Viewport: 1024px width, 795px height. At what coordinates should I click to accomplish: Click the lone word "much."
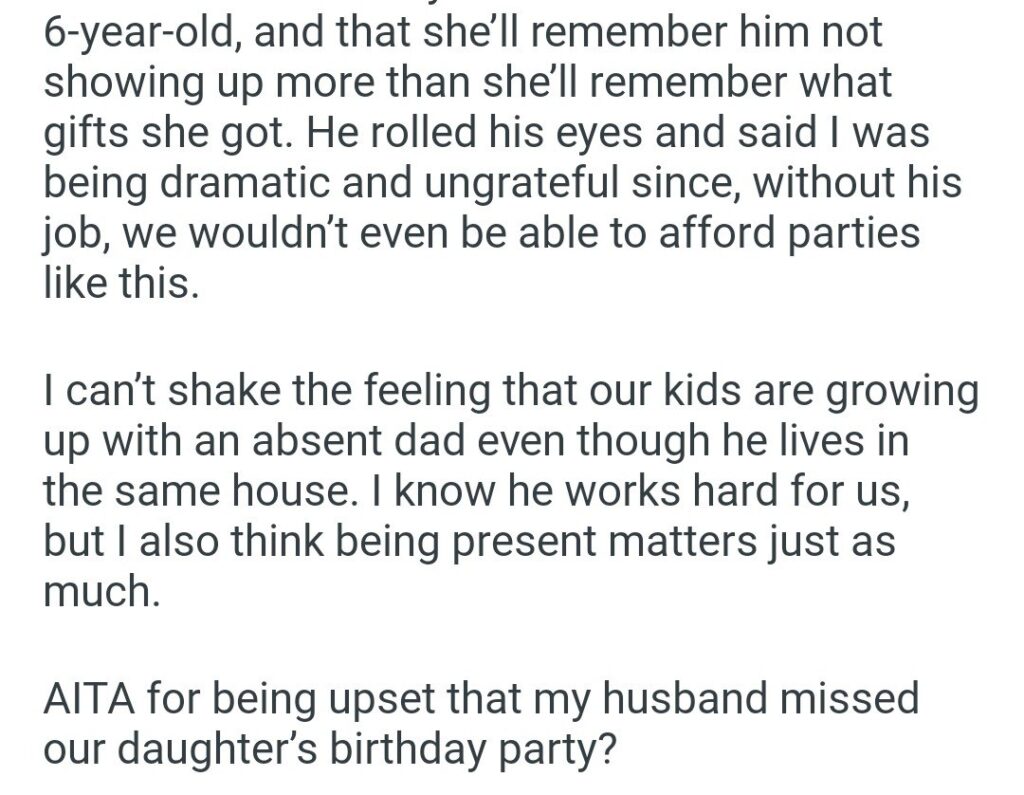pyautogui.click(x=102, y=592)
